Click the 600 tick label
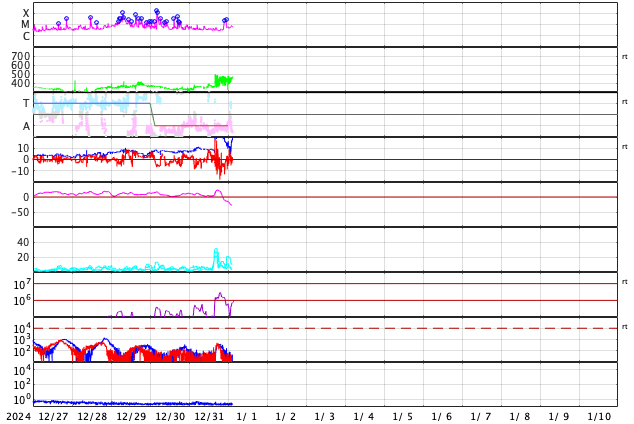Image resolution: width=634 pixels, height=424 pixels. pos(21,65)
